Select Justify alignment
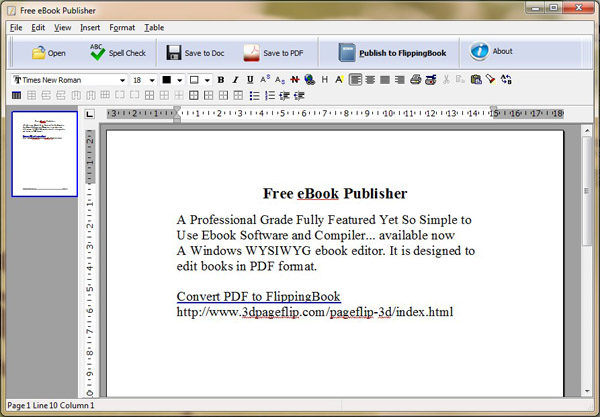Image resolution: width=600 pixels, height=417 pixels. tap(385, 80)
